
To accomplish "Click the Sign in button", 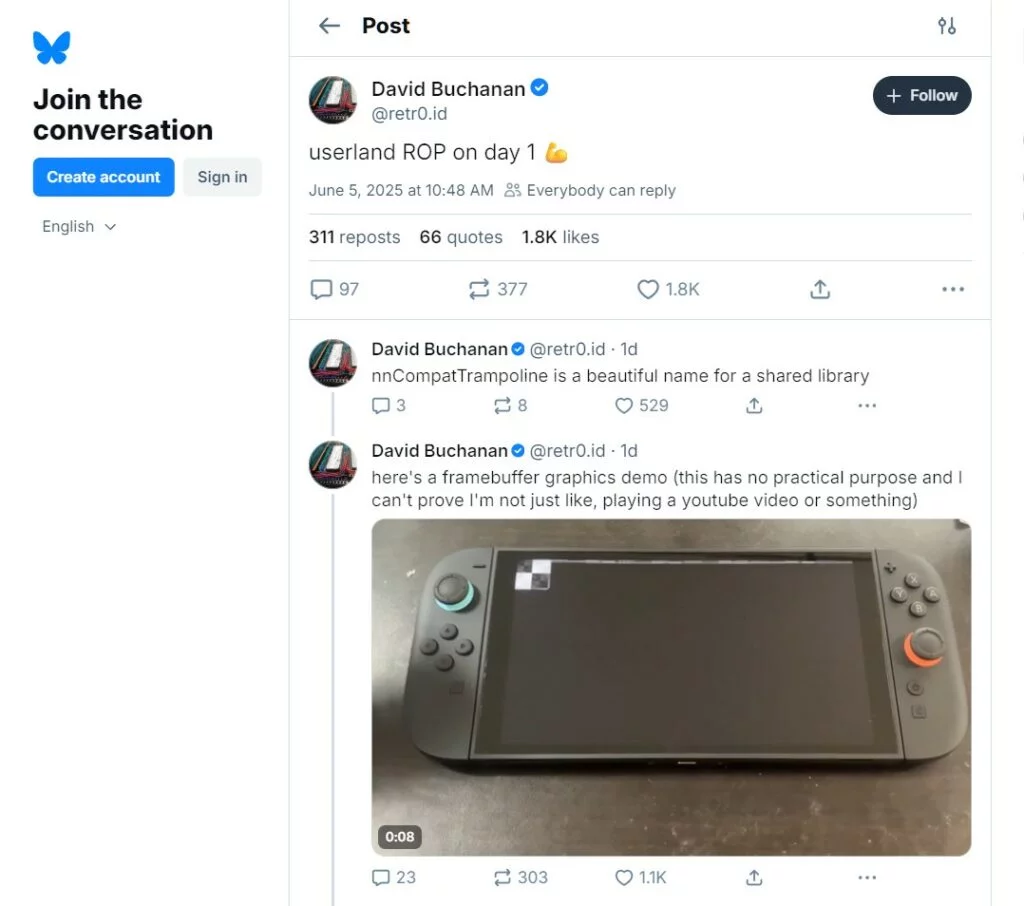I will (222, 177).
